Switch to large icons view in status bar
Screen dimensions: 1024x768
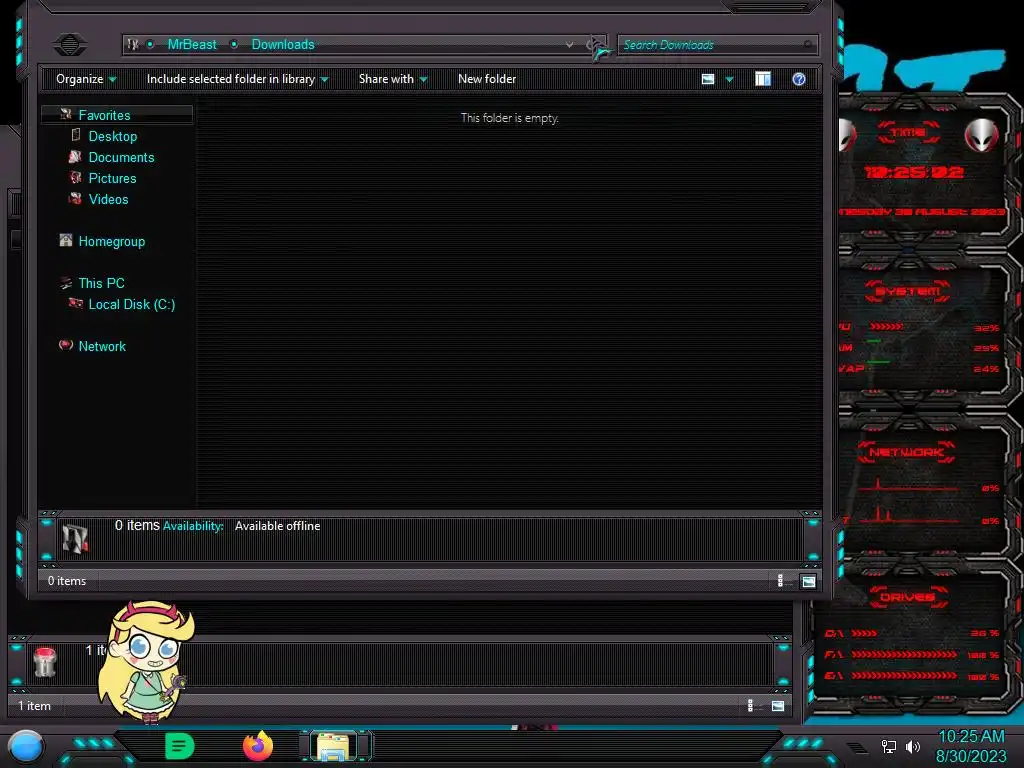click(808, 581)
